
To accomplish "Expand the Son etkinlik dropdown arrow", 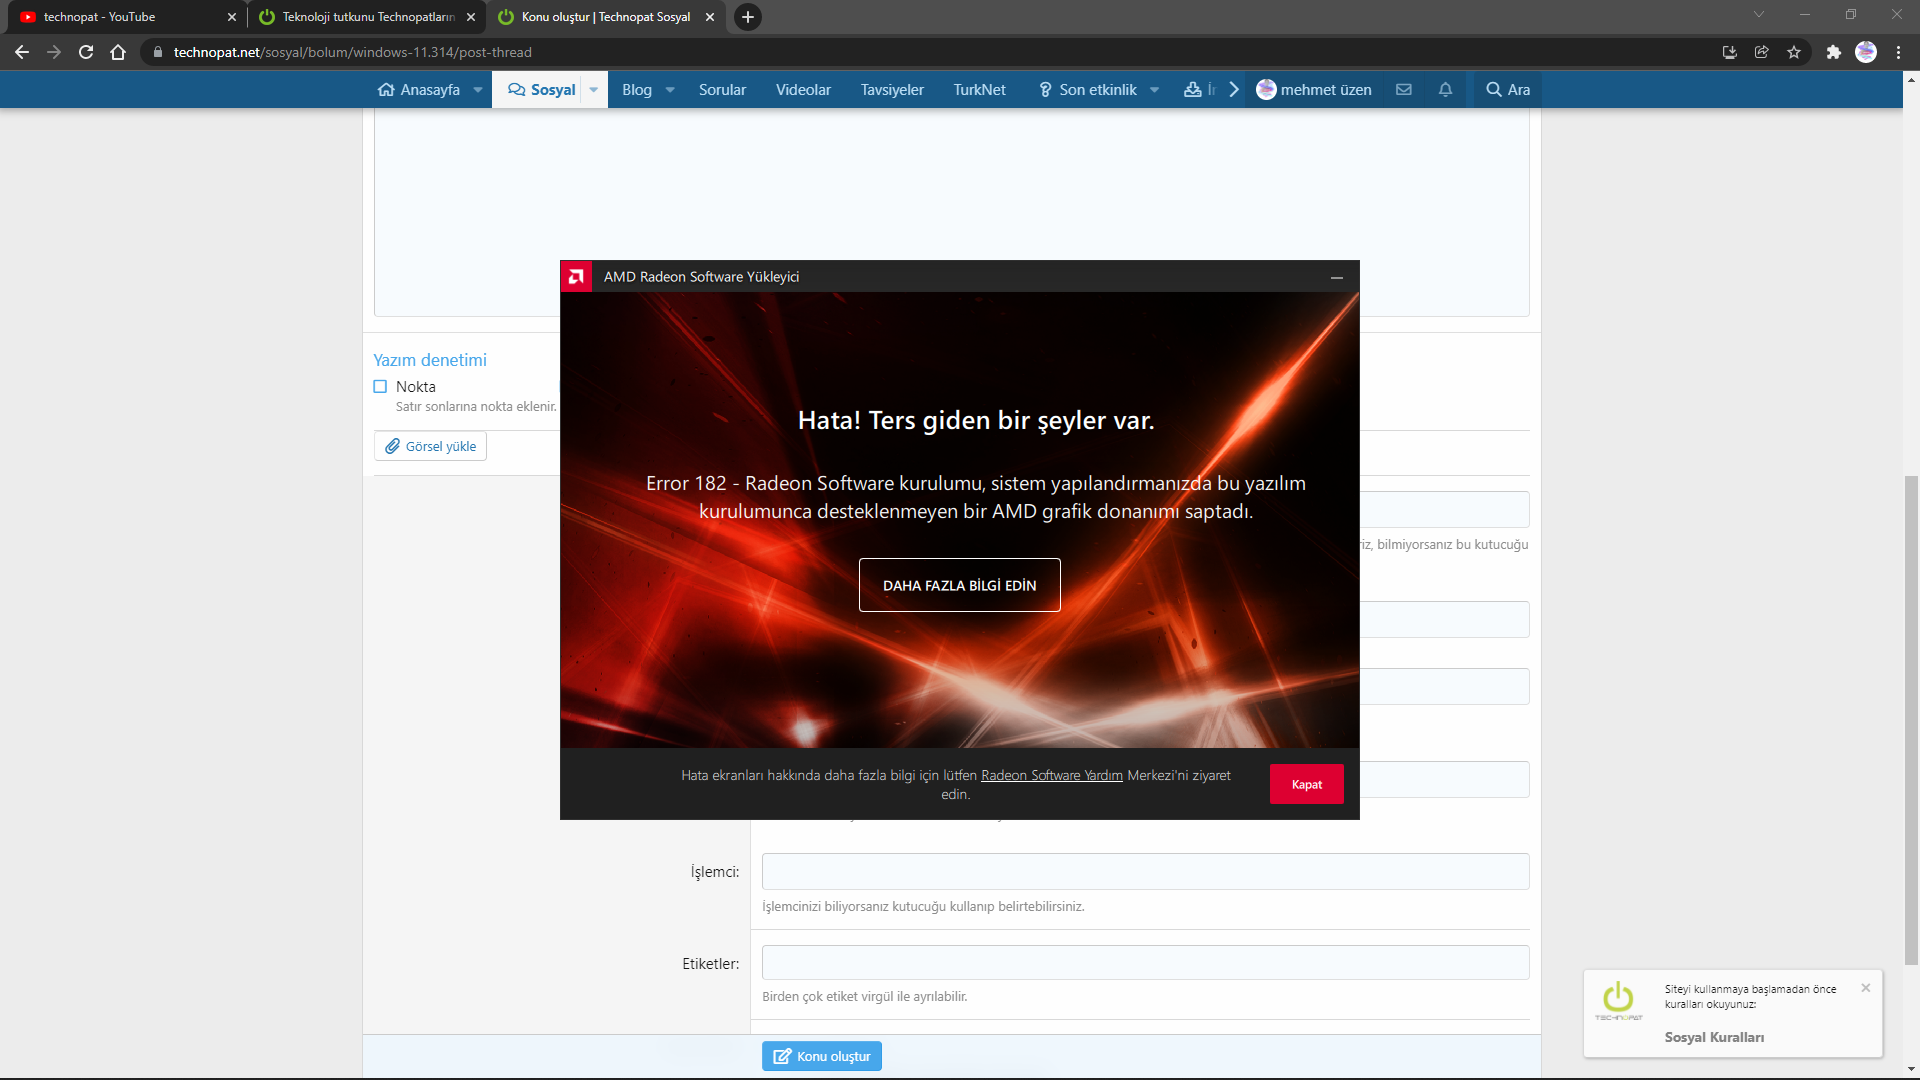I will point(1155,90).
